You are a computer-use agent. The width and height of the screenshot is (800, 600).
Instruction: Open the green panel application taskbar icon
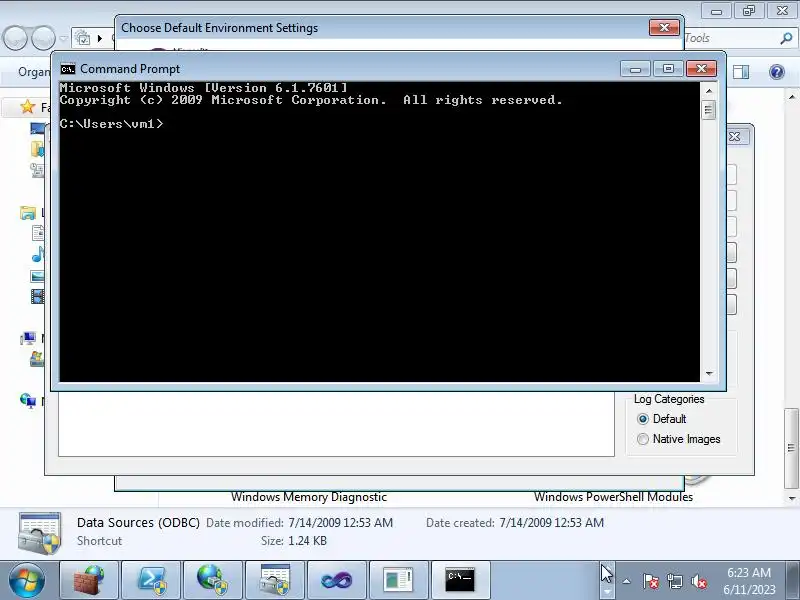click(x=398, y=580)
